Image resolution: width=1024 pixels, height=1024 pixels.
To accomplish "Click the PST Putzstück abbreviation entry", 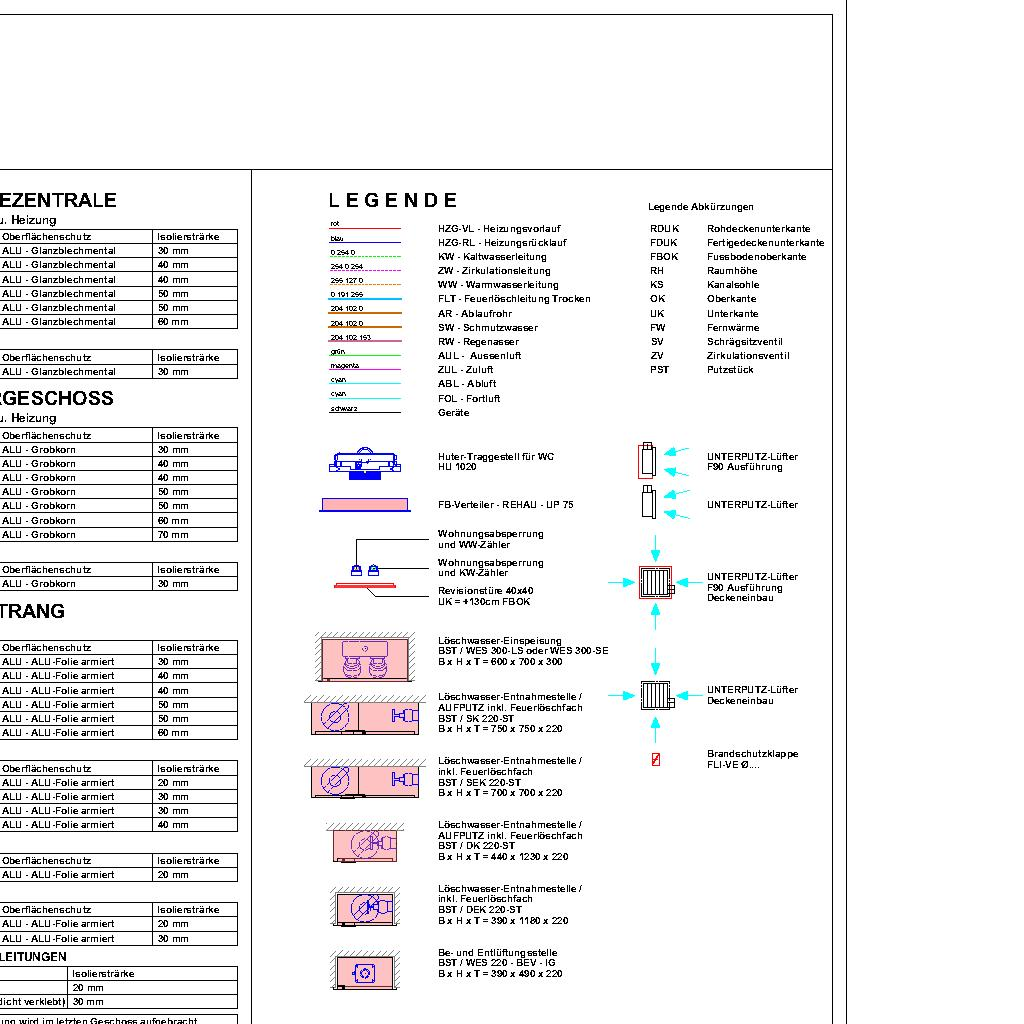I will (702, 370).
